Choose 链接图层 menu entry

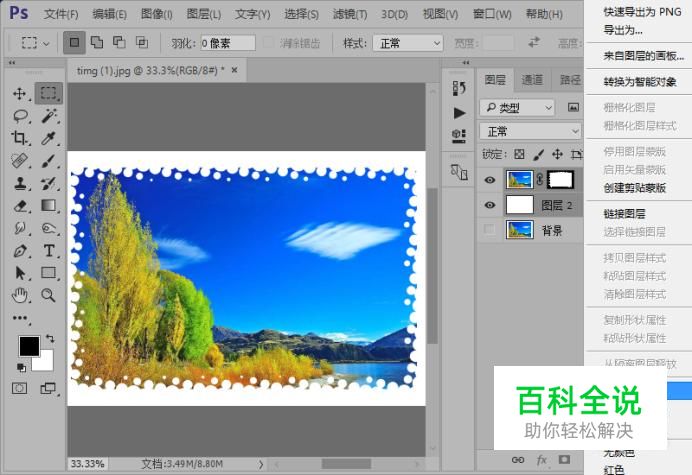(624, 214)
